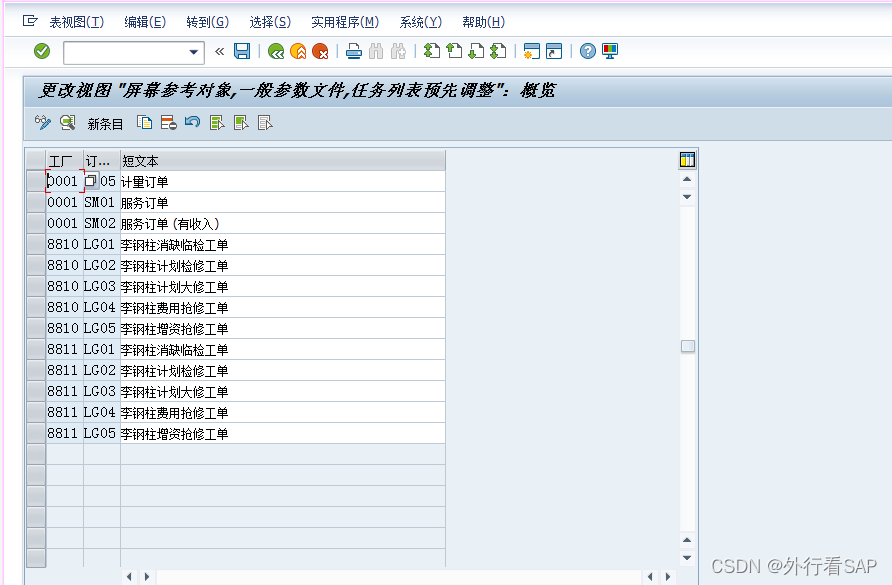
Task: Click the Select All icon
Action: 217,122
